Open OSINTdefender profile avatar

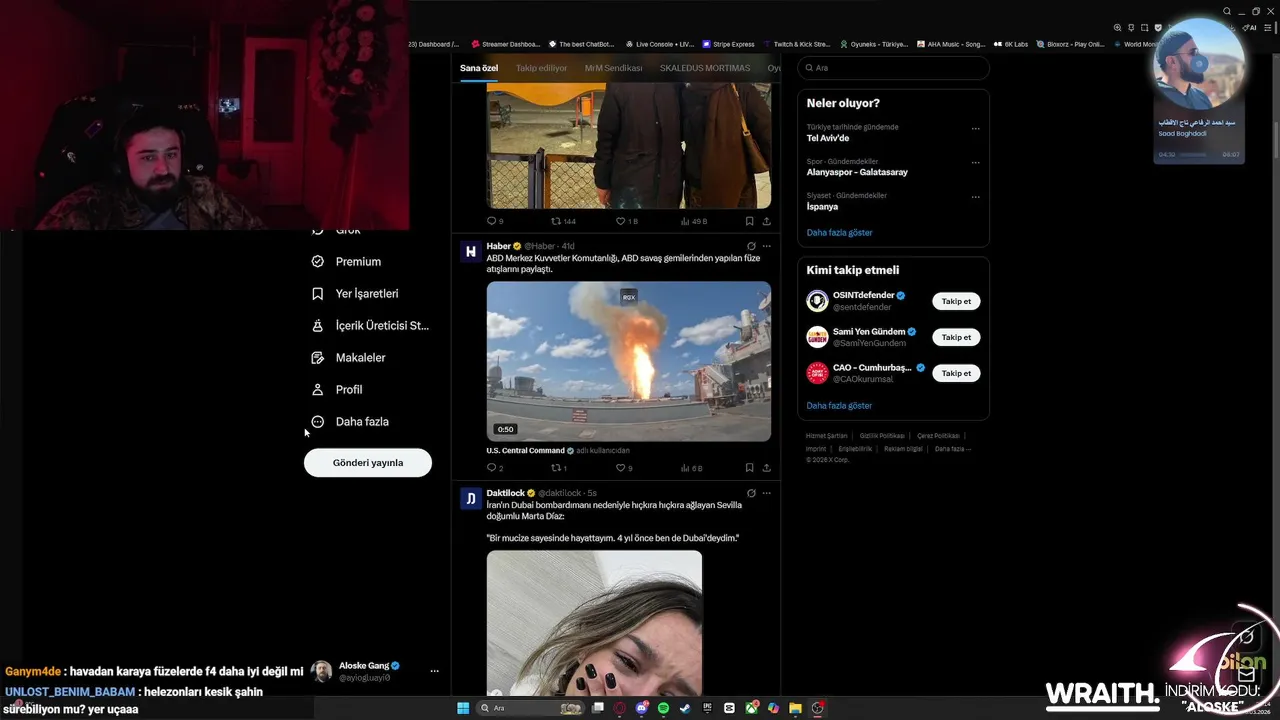[x=817, y=301]
